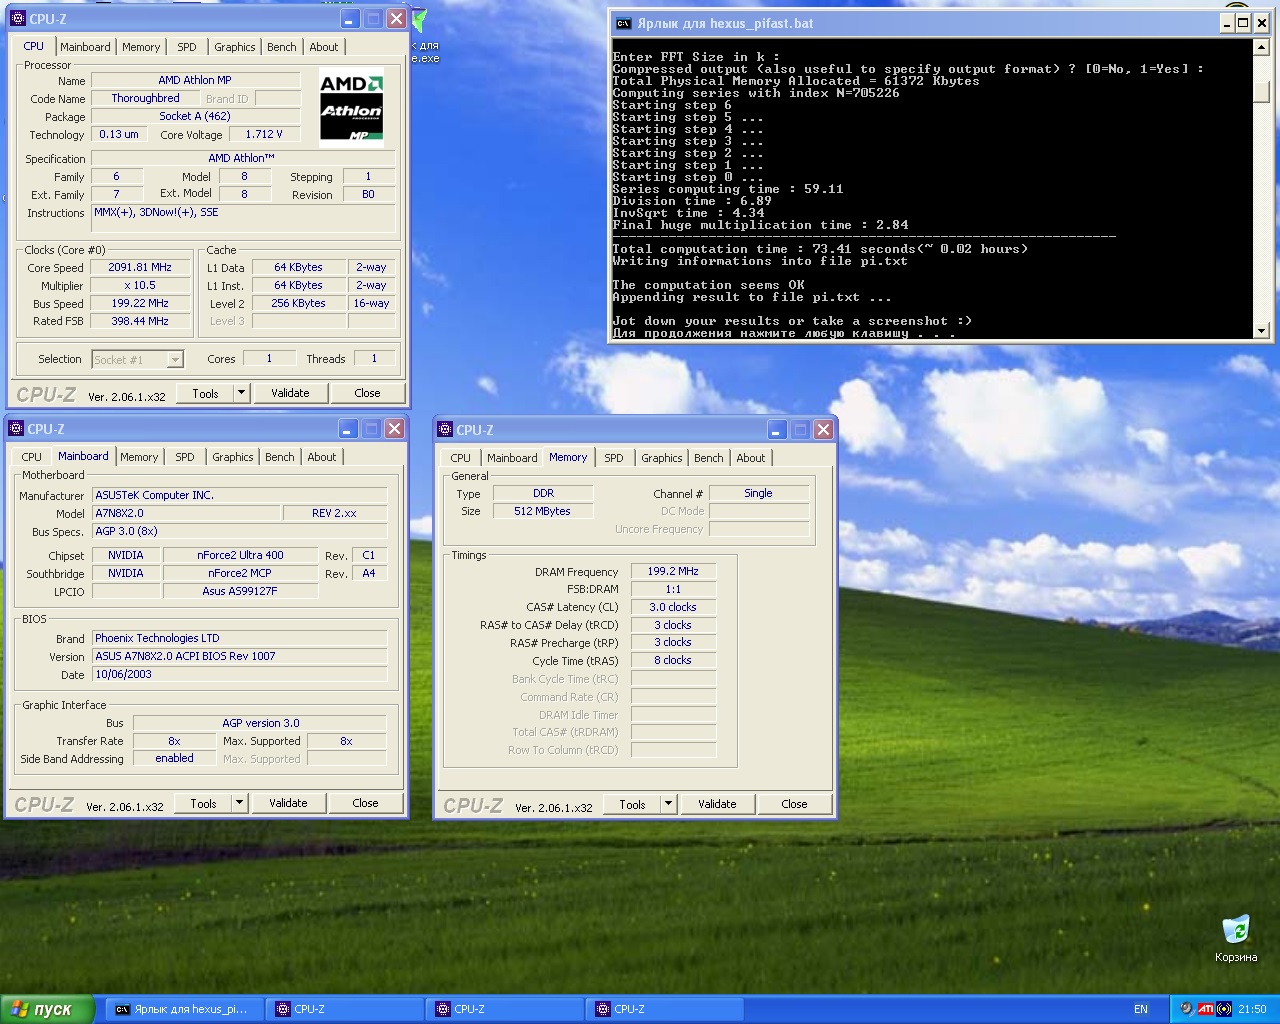Click the command prompt window title icon
This screenshot has height=1024, width=1280.
pos(623,23)
